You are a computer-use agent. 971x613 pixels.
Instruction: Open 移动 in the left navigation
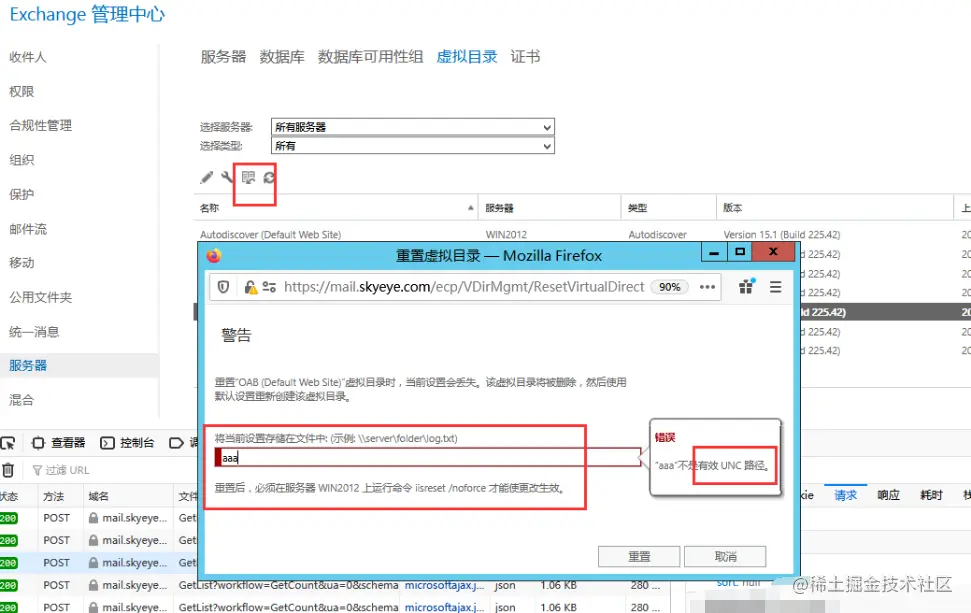[x=22, y=263]
